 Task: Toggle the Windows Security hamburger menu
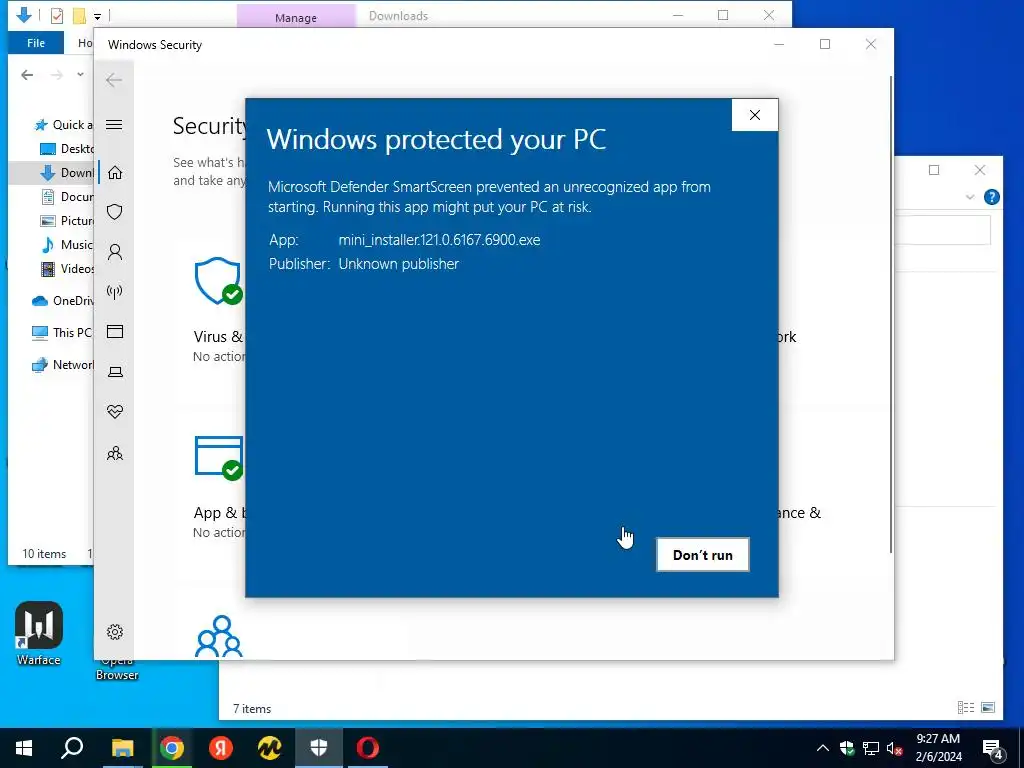click(114, 125)
